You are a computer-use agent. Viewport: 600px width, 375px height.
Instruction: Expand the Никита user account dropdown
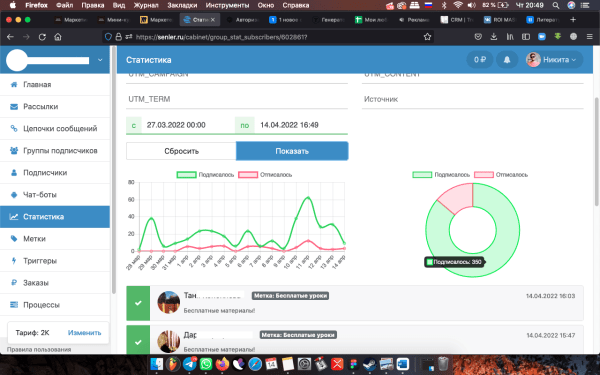point(554,60)
